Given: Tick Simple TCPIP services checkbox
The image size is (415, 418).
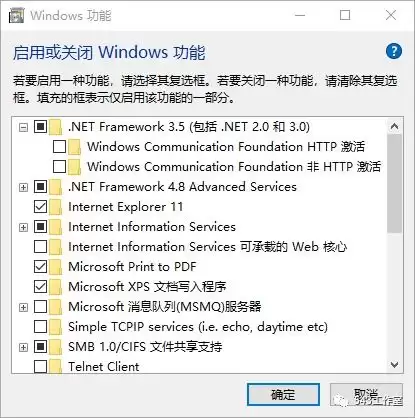Looking at the screenshot, I should click(40, 327).
